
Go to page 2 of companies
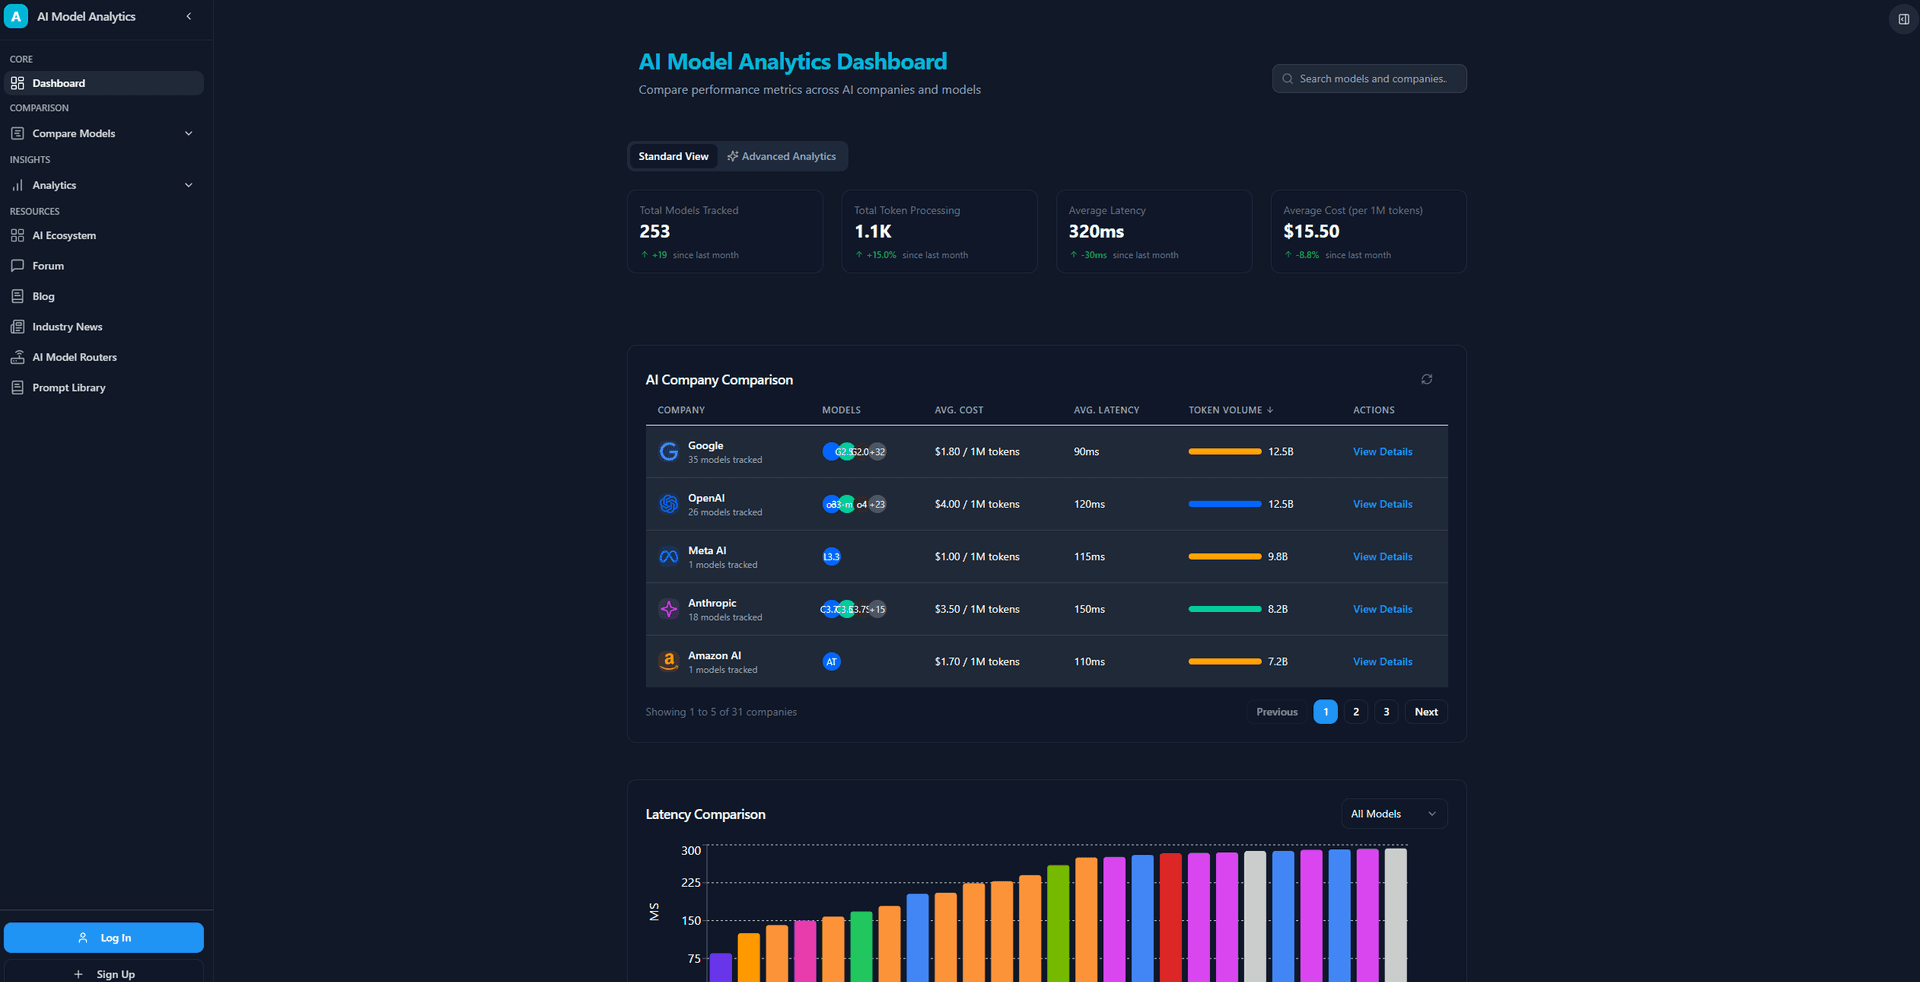tap(1355, 712)
